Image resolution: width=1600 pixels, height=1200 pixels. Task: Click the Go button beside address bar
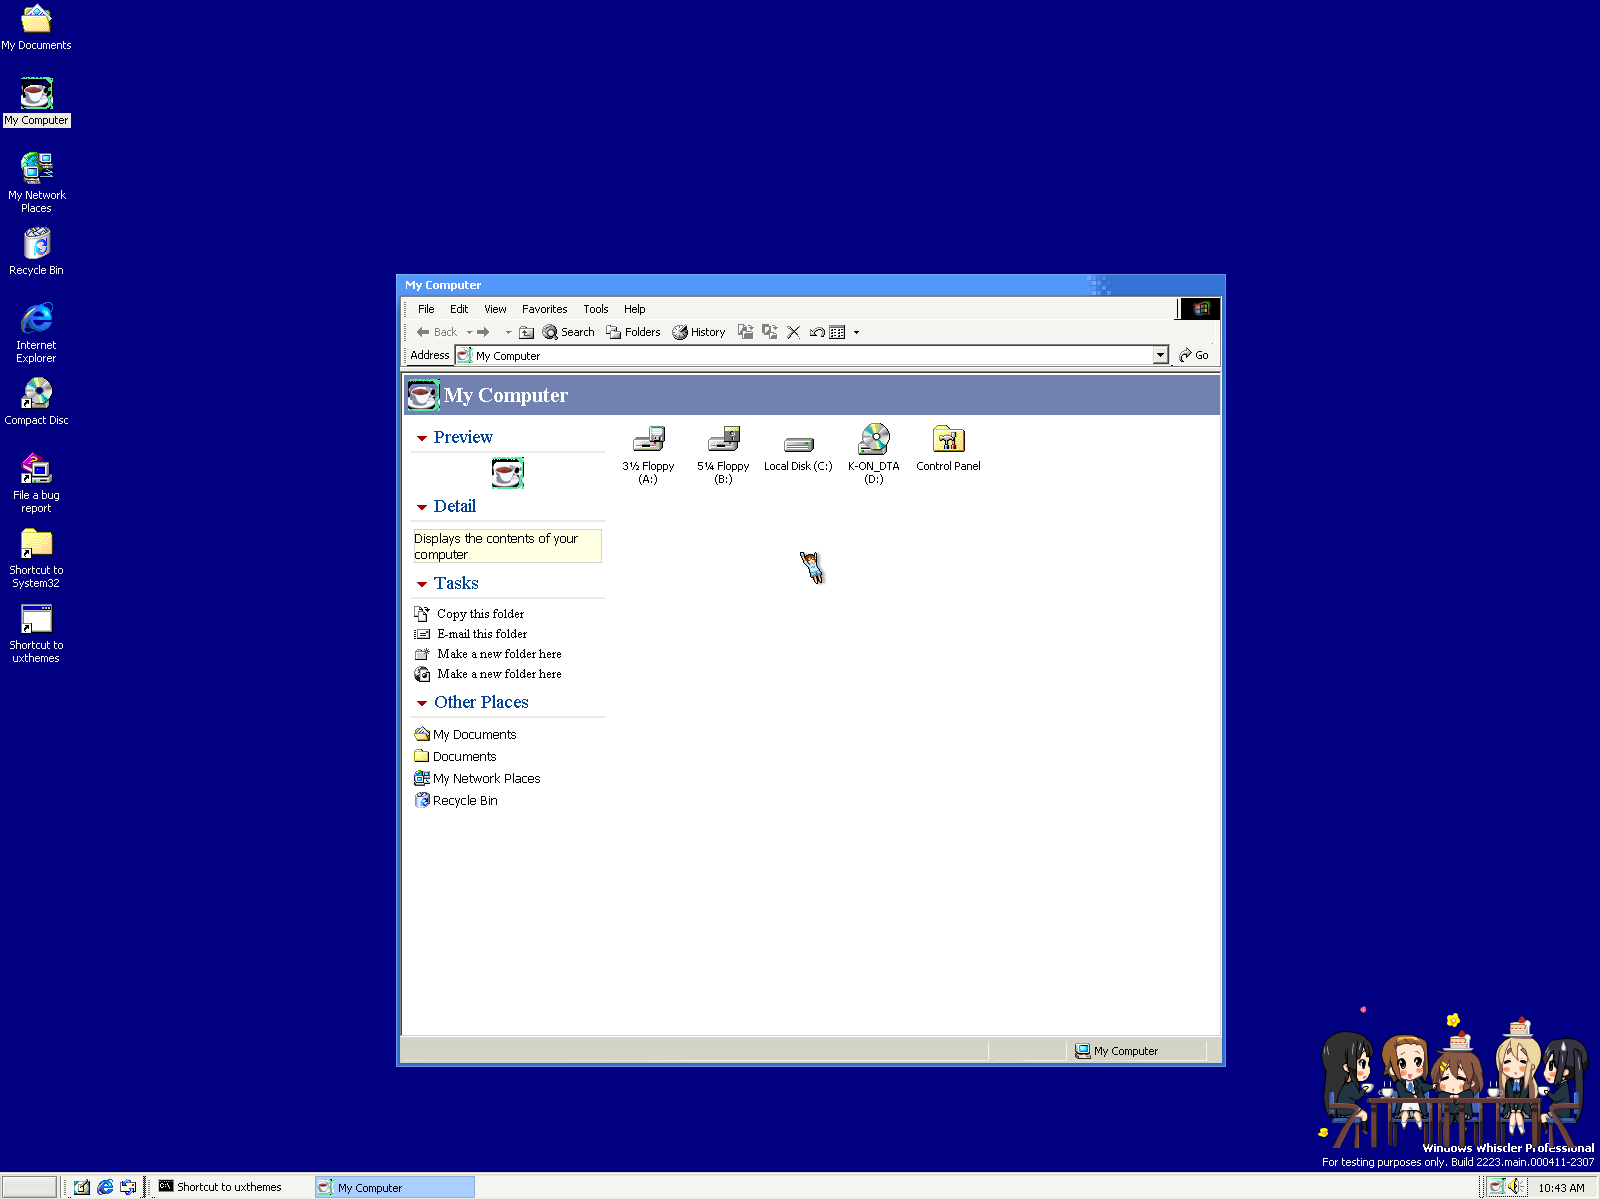pyautogui.click(x=1194, y=355)
